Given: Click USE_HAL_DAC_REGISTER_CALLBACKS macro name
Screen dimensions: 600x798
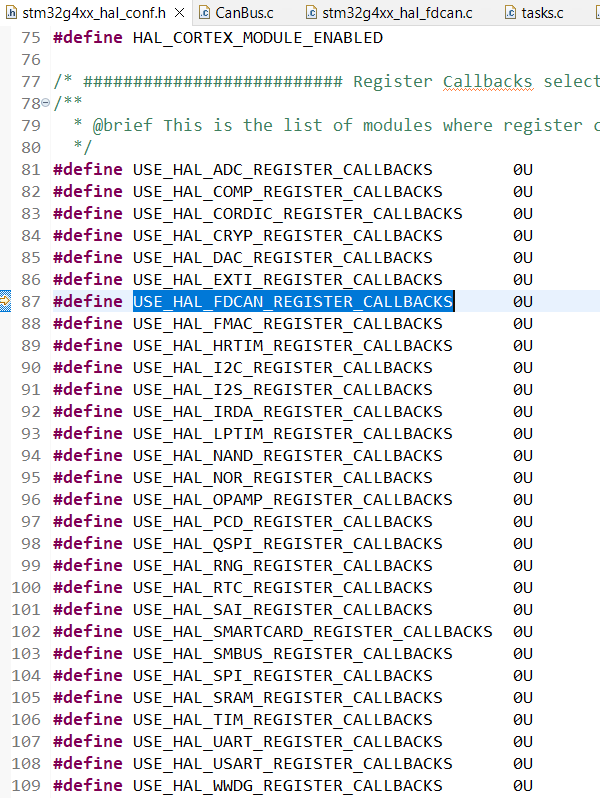Looking at the screenshot, I should click(282, 258).
